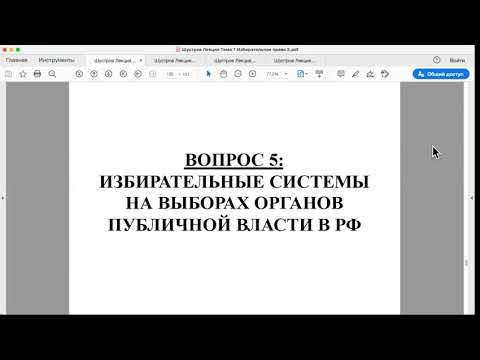480x360 pixels.
Task: Go to the previous page with up arrow
Action: pos(94,74)
